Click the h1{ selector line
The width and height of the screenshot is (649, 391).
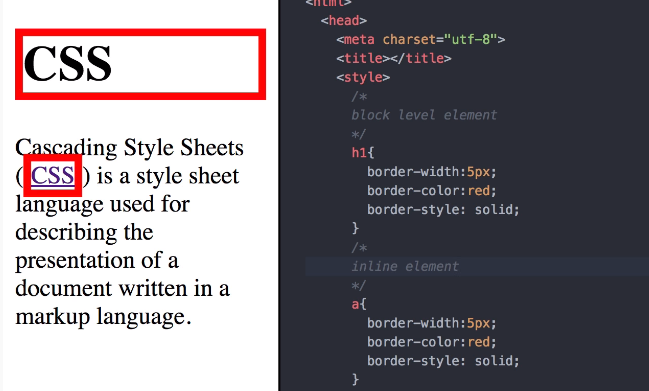(363, 153)
